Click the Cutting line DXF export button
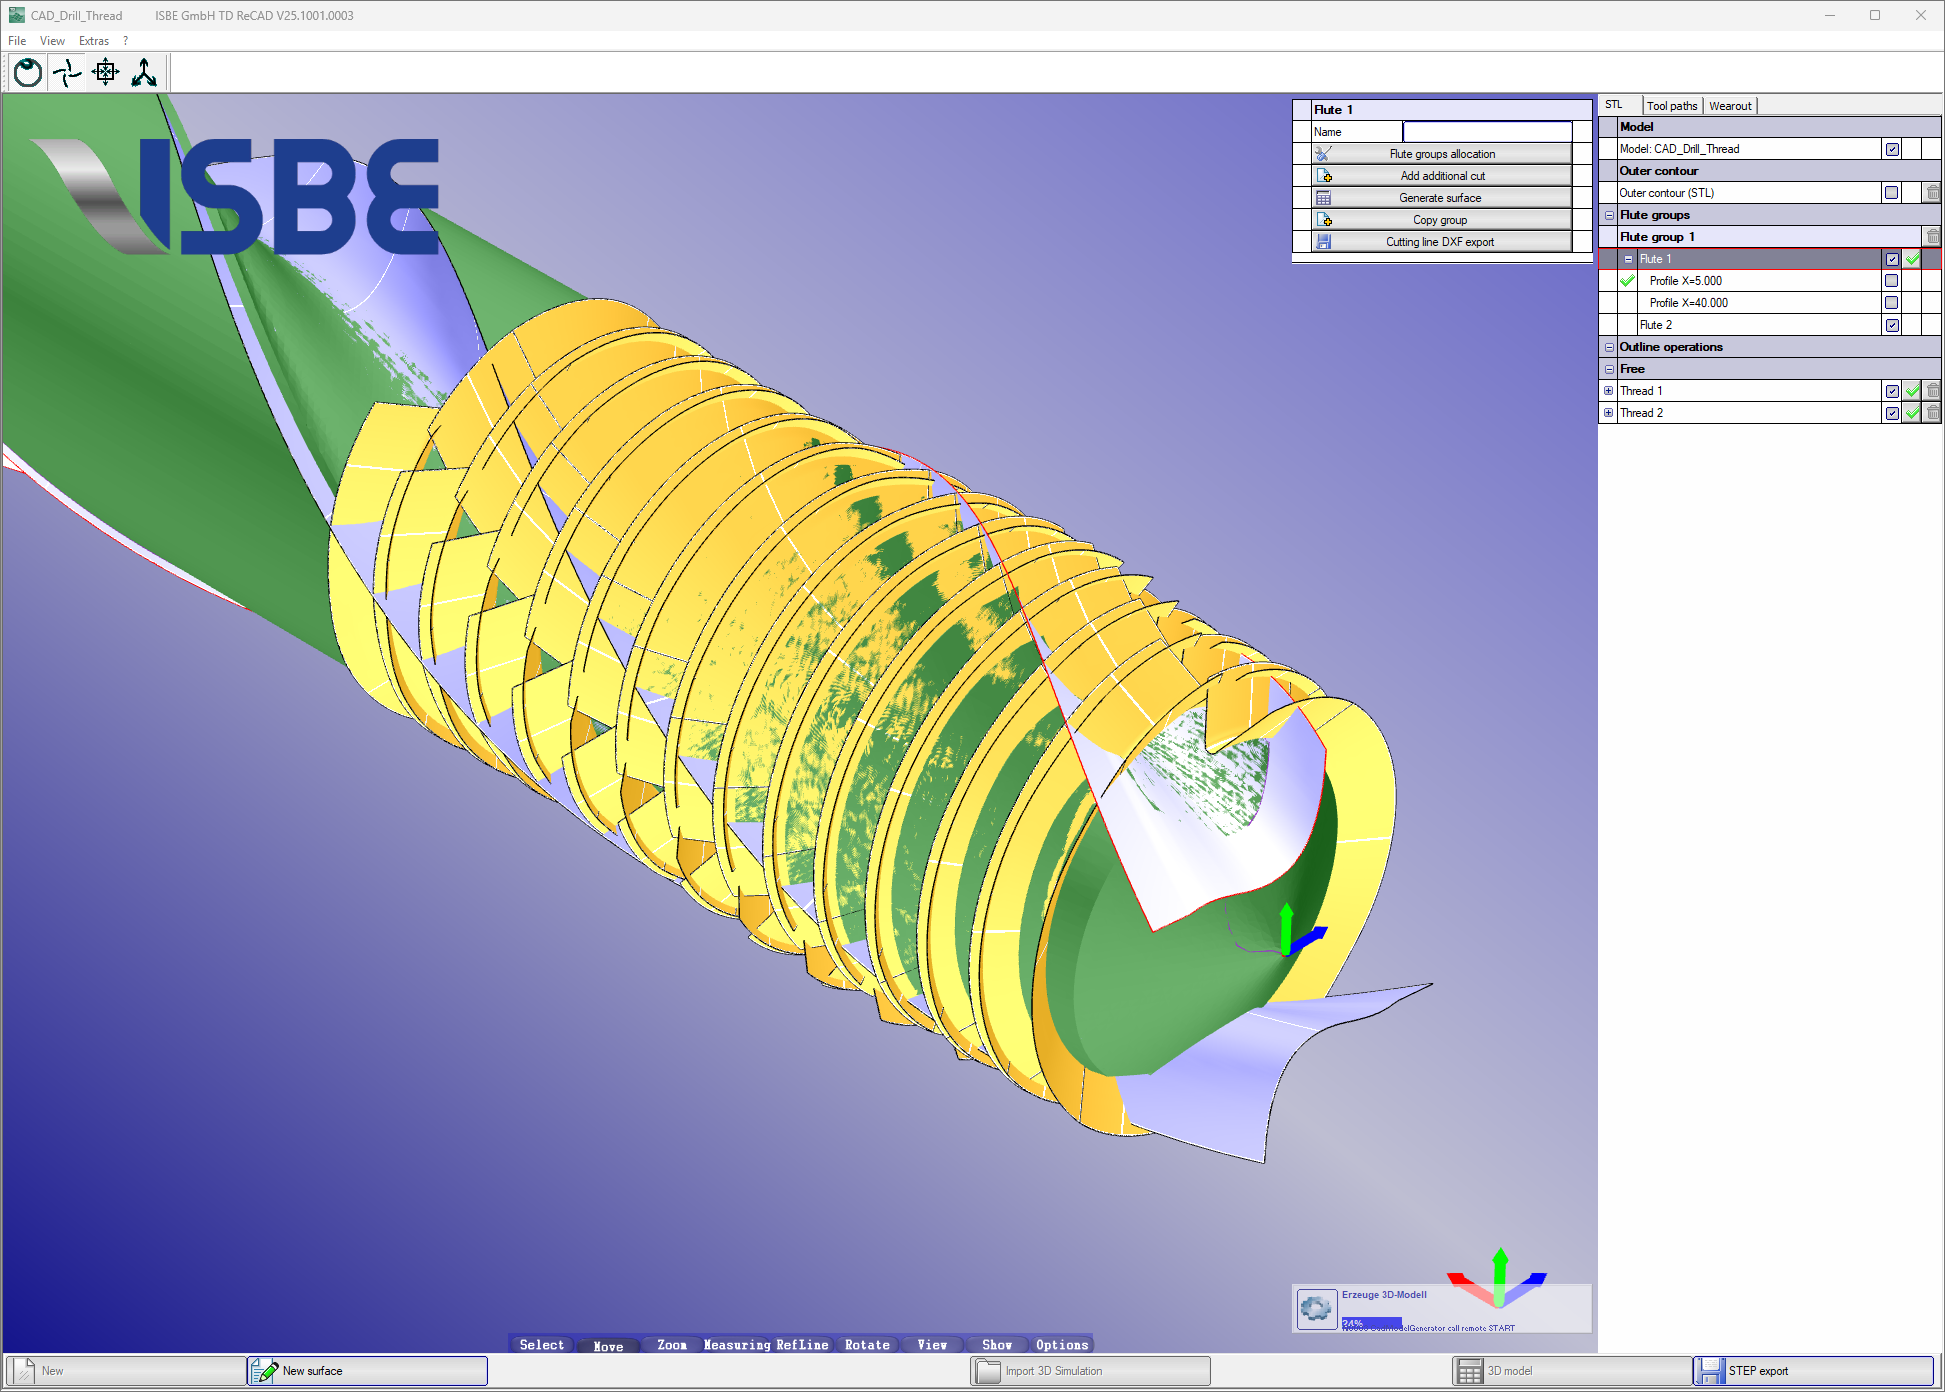The width and height of the screenshot is (1945, 1392). click(1440, 242)
